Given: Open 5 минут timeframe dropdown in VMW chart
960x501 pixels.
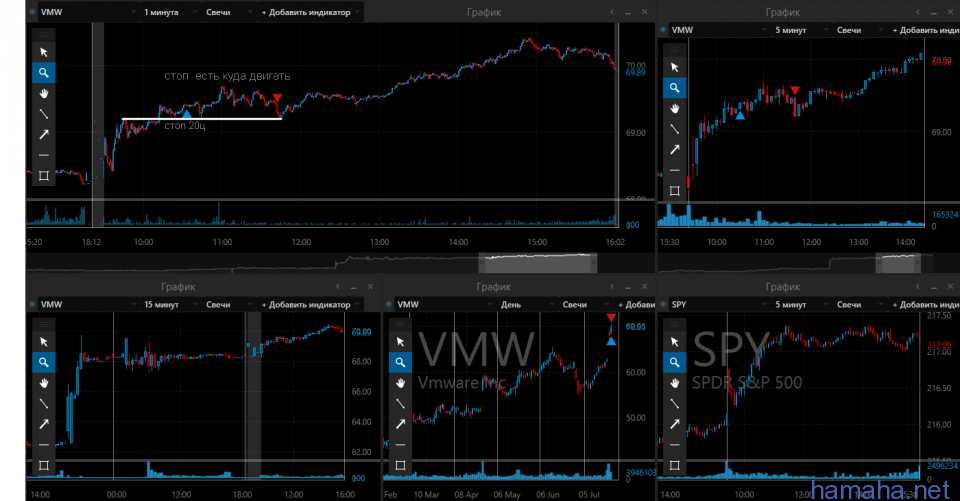Looking at the screenshot, I should [x=801, y=30].
